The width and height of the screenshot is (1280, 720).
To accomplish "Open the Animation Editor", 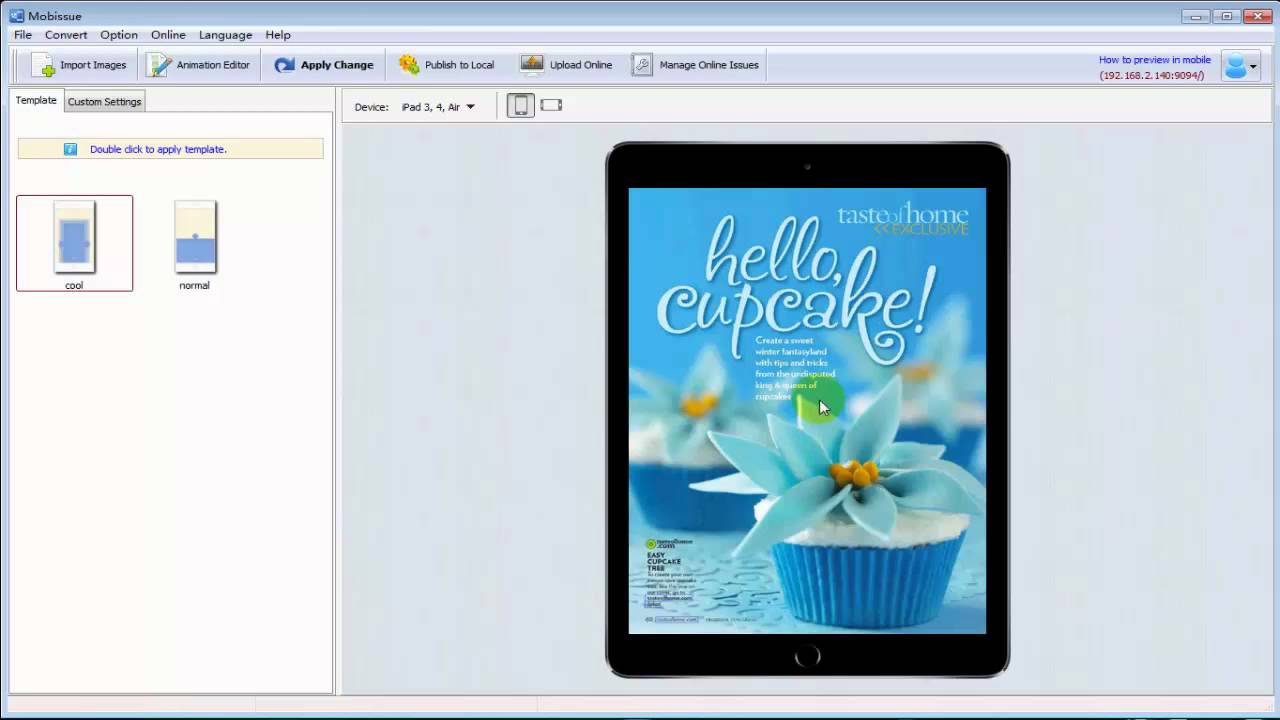I will click(198, 65).
